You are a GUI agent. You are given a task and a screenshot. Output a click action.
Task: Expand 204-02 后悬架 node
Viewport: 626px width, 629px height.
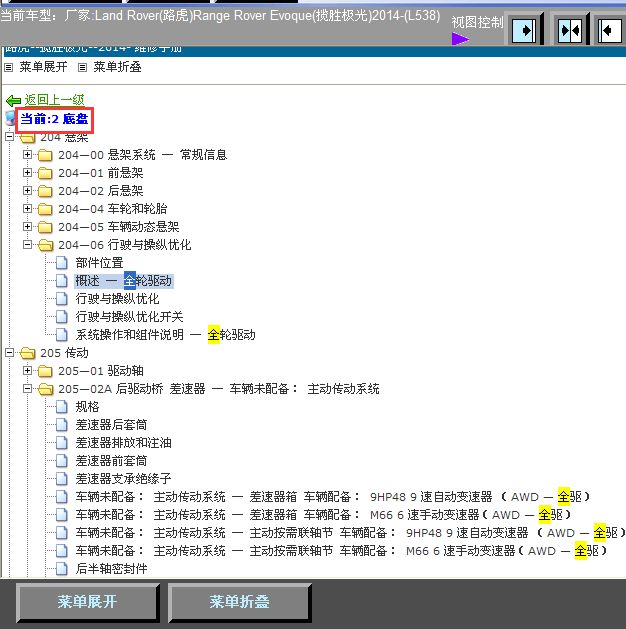(27, 190)
